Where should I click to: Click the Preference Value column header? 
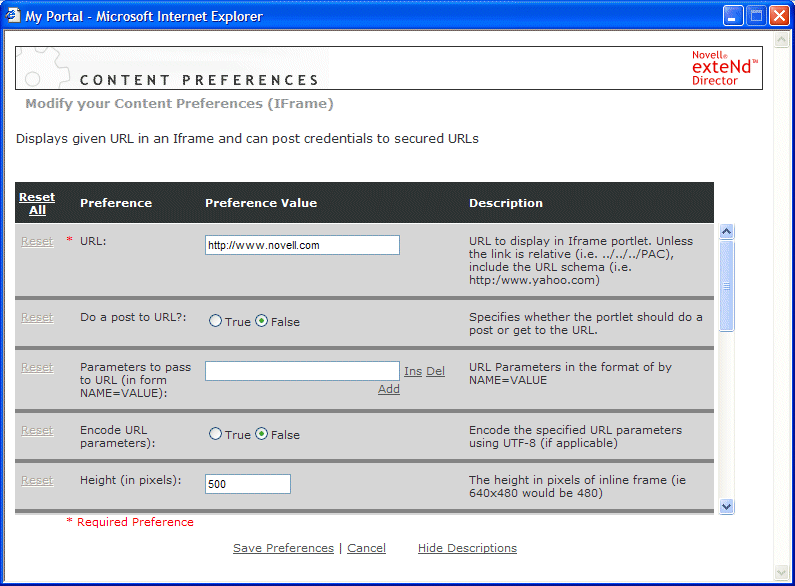click(x=261, y=203)
